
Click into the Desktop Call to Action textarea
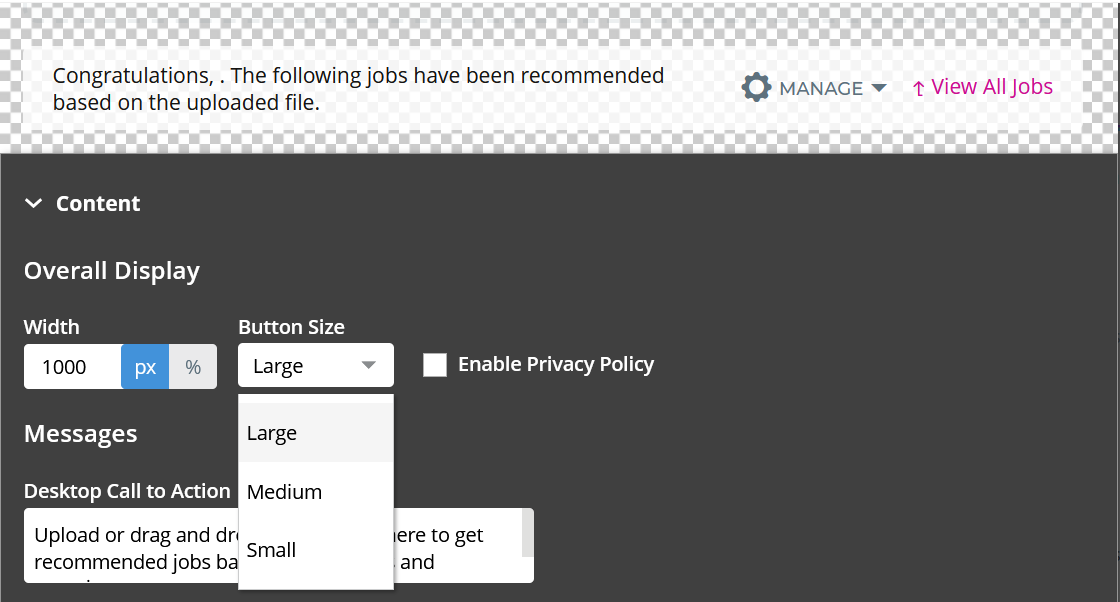279,546
